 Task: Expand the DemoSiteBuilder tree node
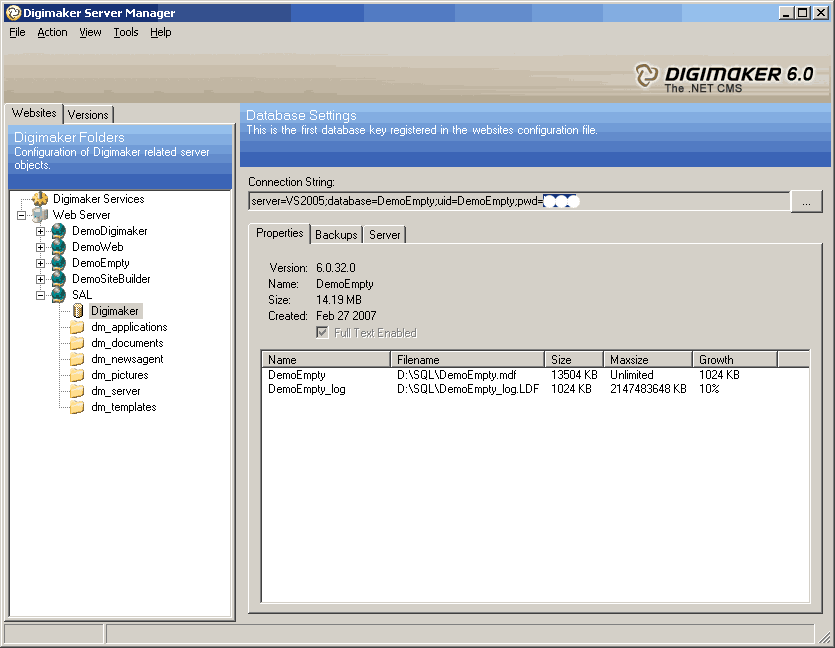[x=40, y=280]
